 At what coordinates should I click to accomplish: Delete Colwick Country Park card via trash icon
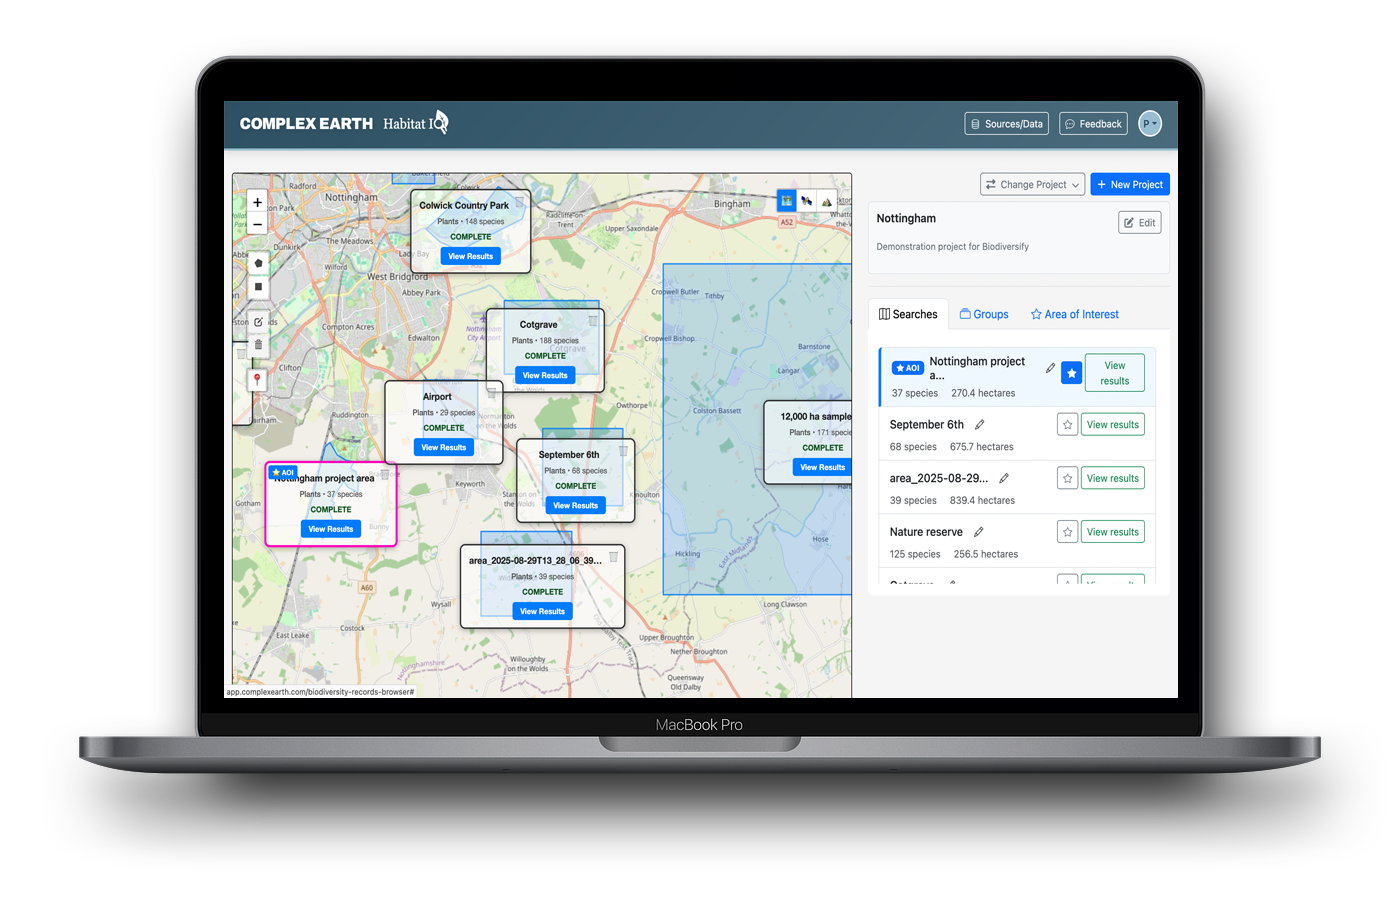(x=519, y=203)
